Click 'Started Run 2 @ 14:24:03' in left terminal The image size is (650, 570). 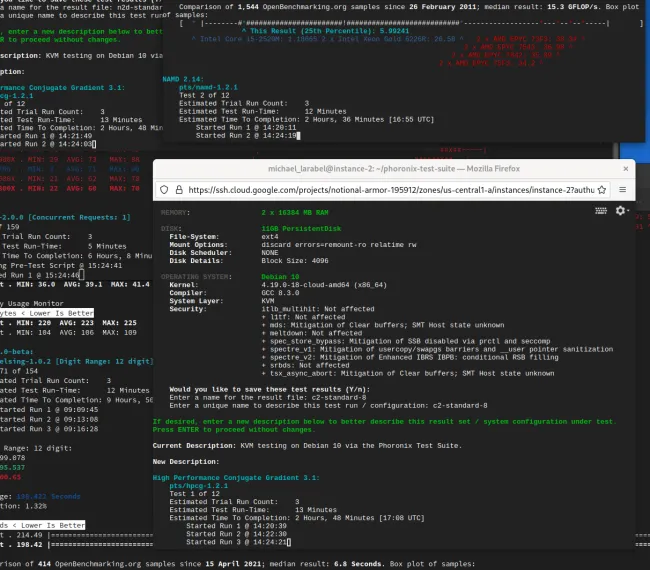click(x=46, y=144)
